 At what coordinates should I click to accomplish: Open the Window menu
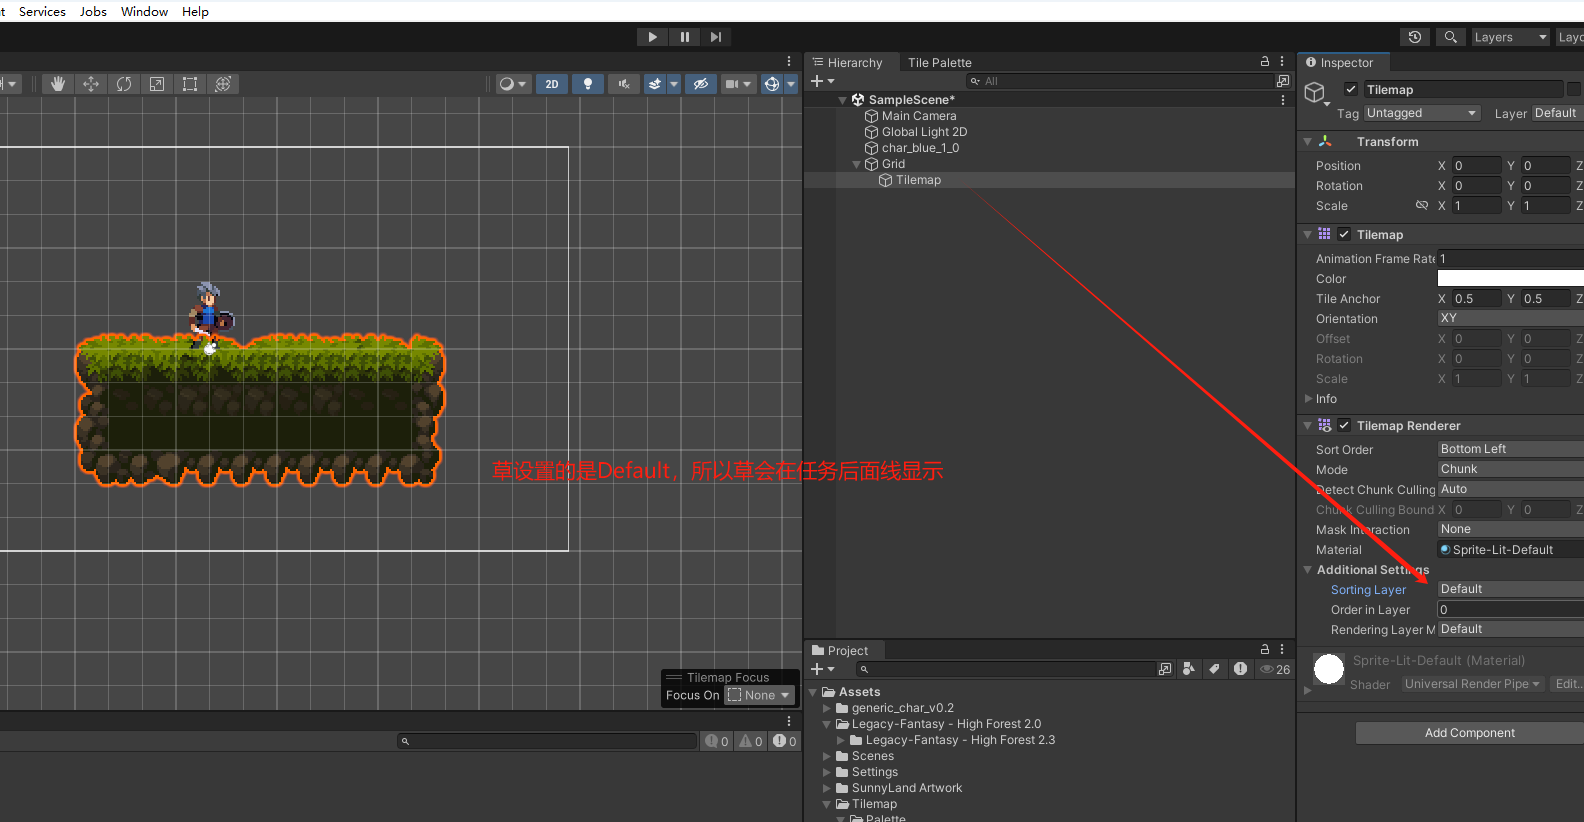click(144, 11)
